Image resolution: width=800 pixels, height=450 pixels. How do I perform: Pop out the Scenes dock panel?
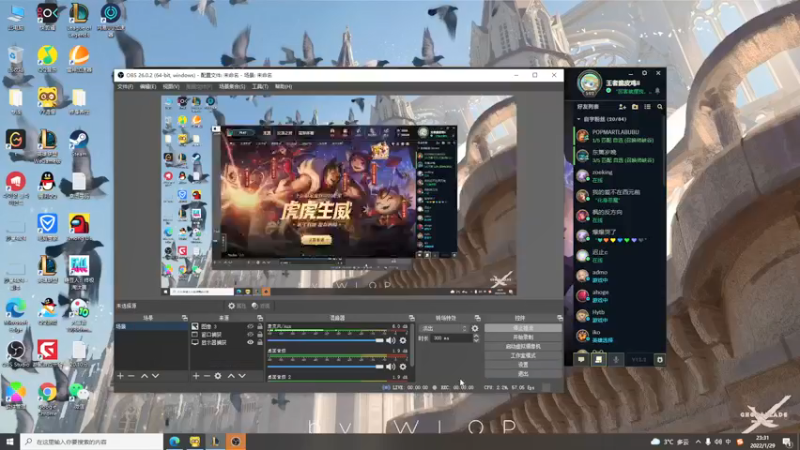184,318
